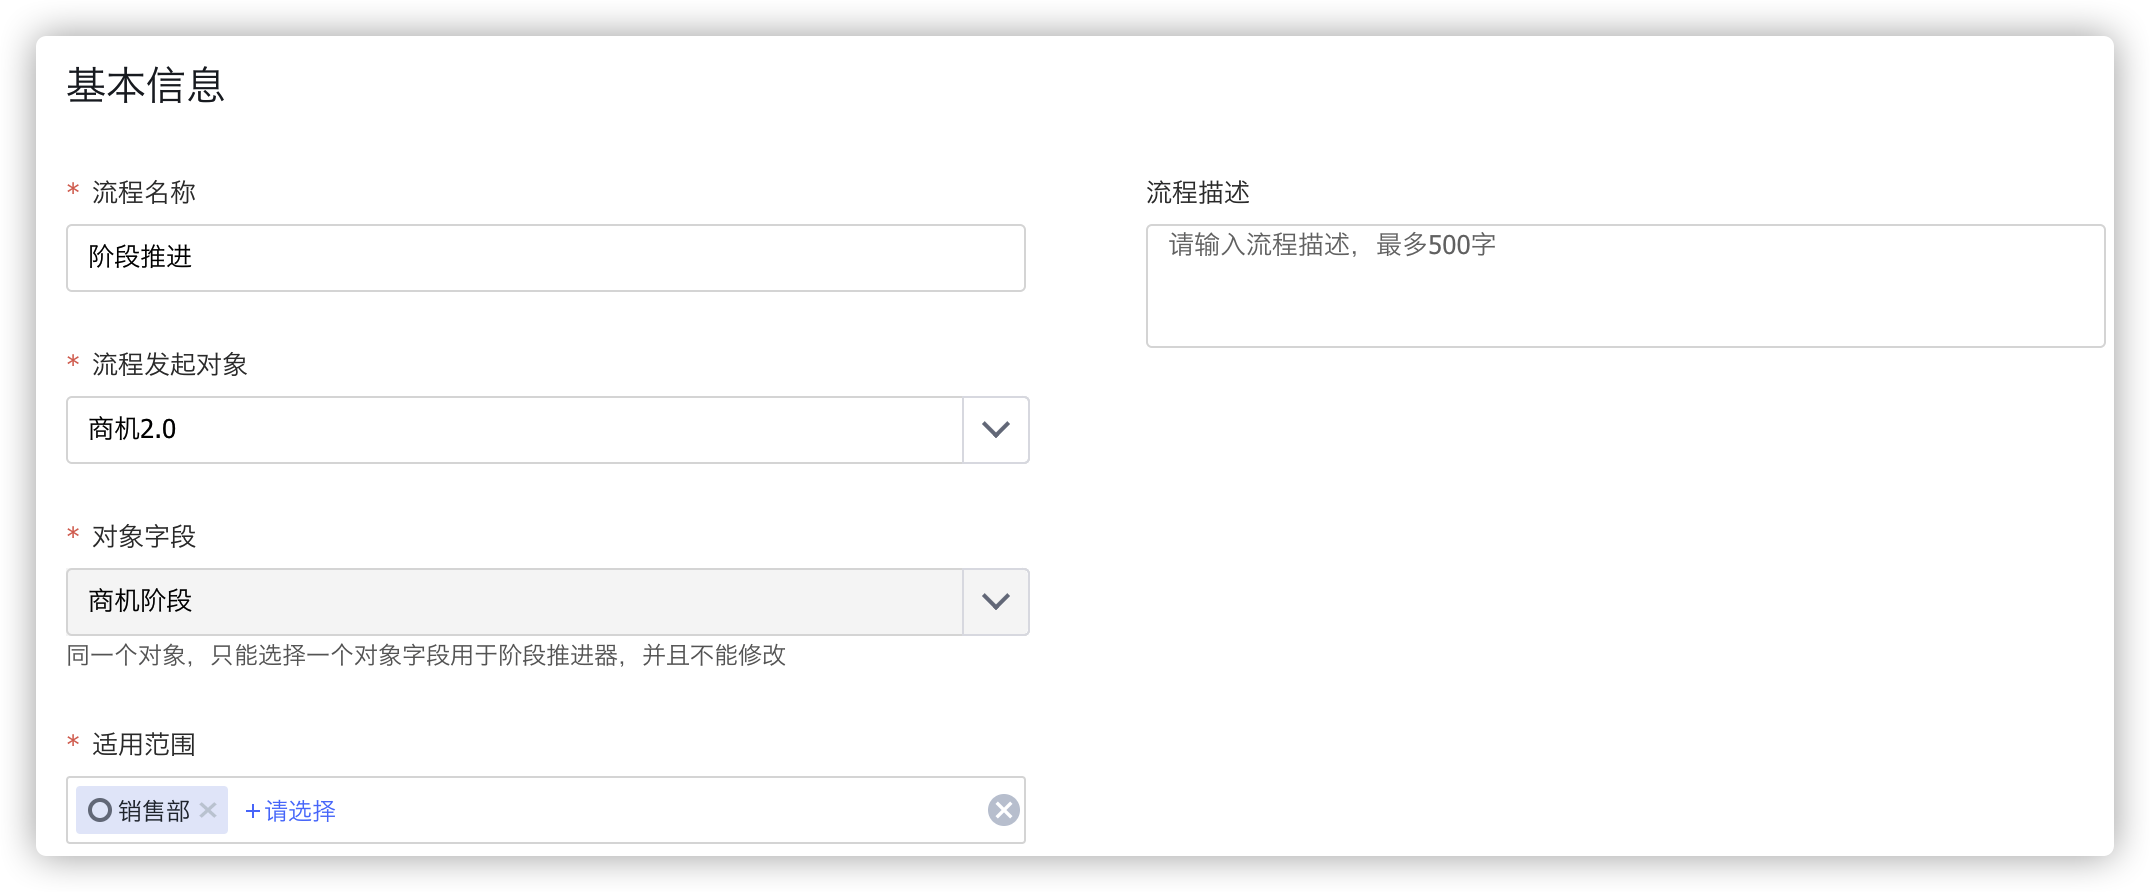Click empty space in 适用范围 selector box
The image size is (2150, 892).
click(660, 810)
